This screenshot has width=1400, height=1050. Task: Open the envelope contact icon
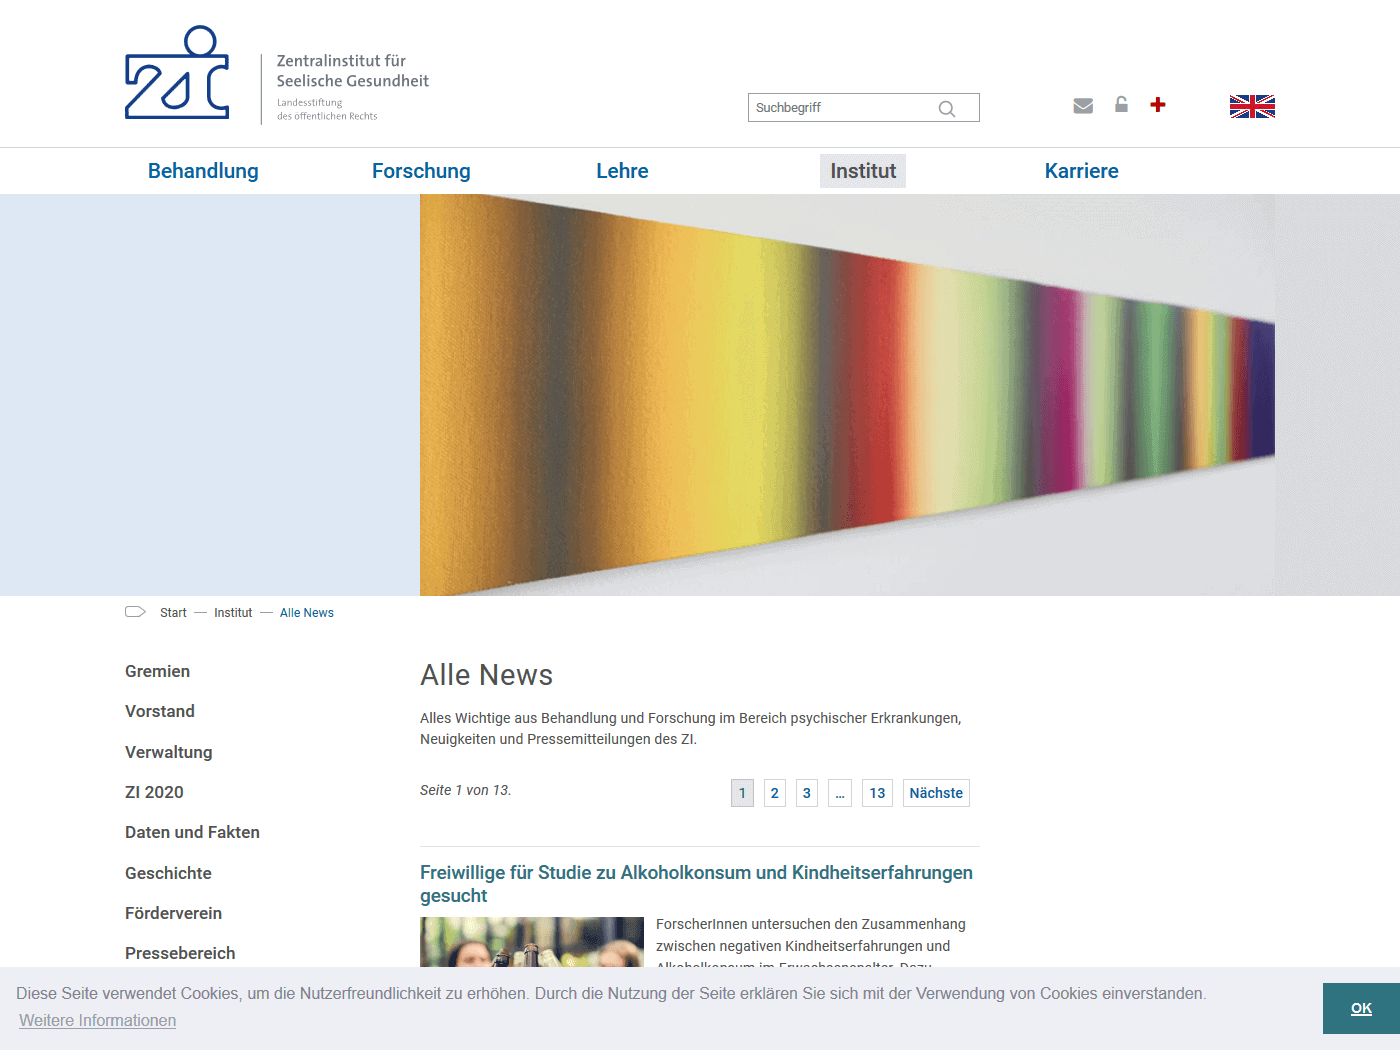[x=1083, y=106]
